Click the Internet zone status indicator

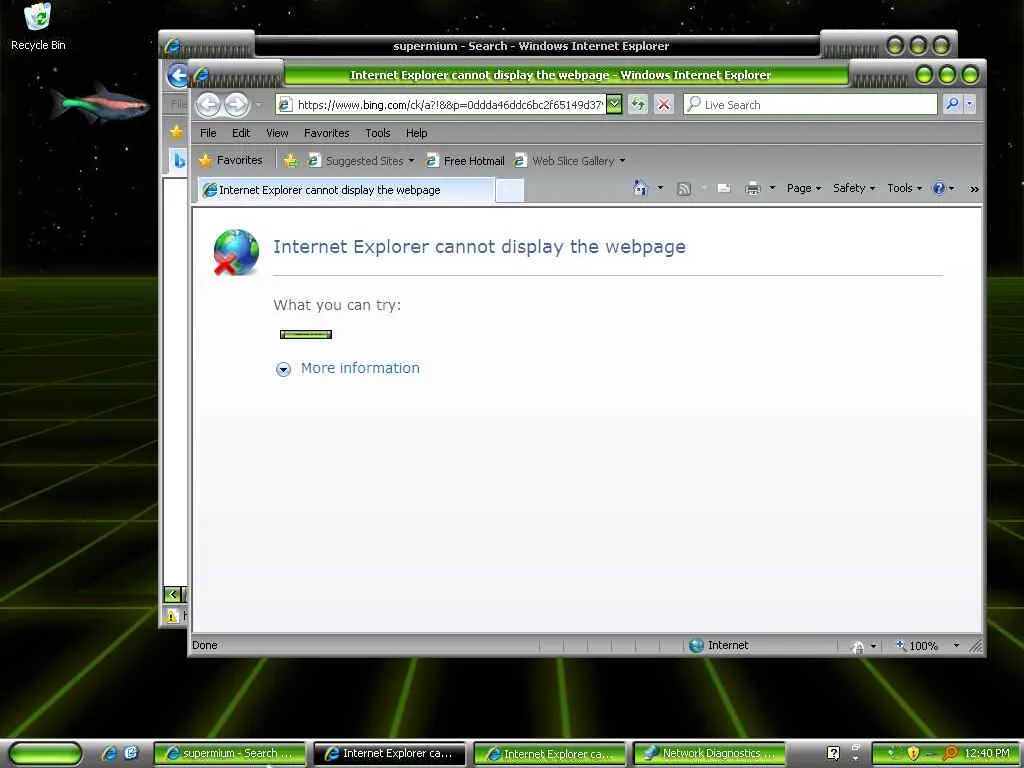[x=718, y=645]
